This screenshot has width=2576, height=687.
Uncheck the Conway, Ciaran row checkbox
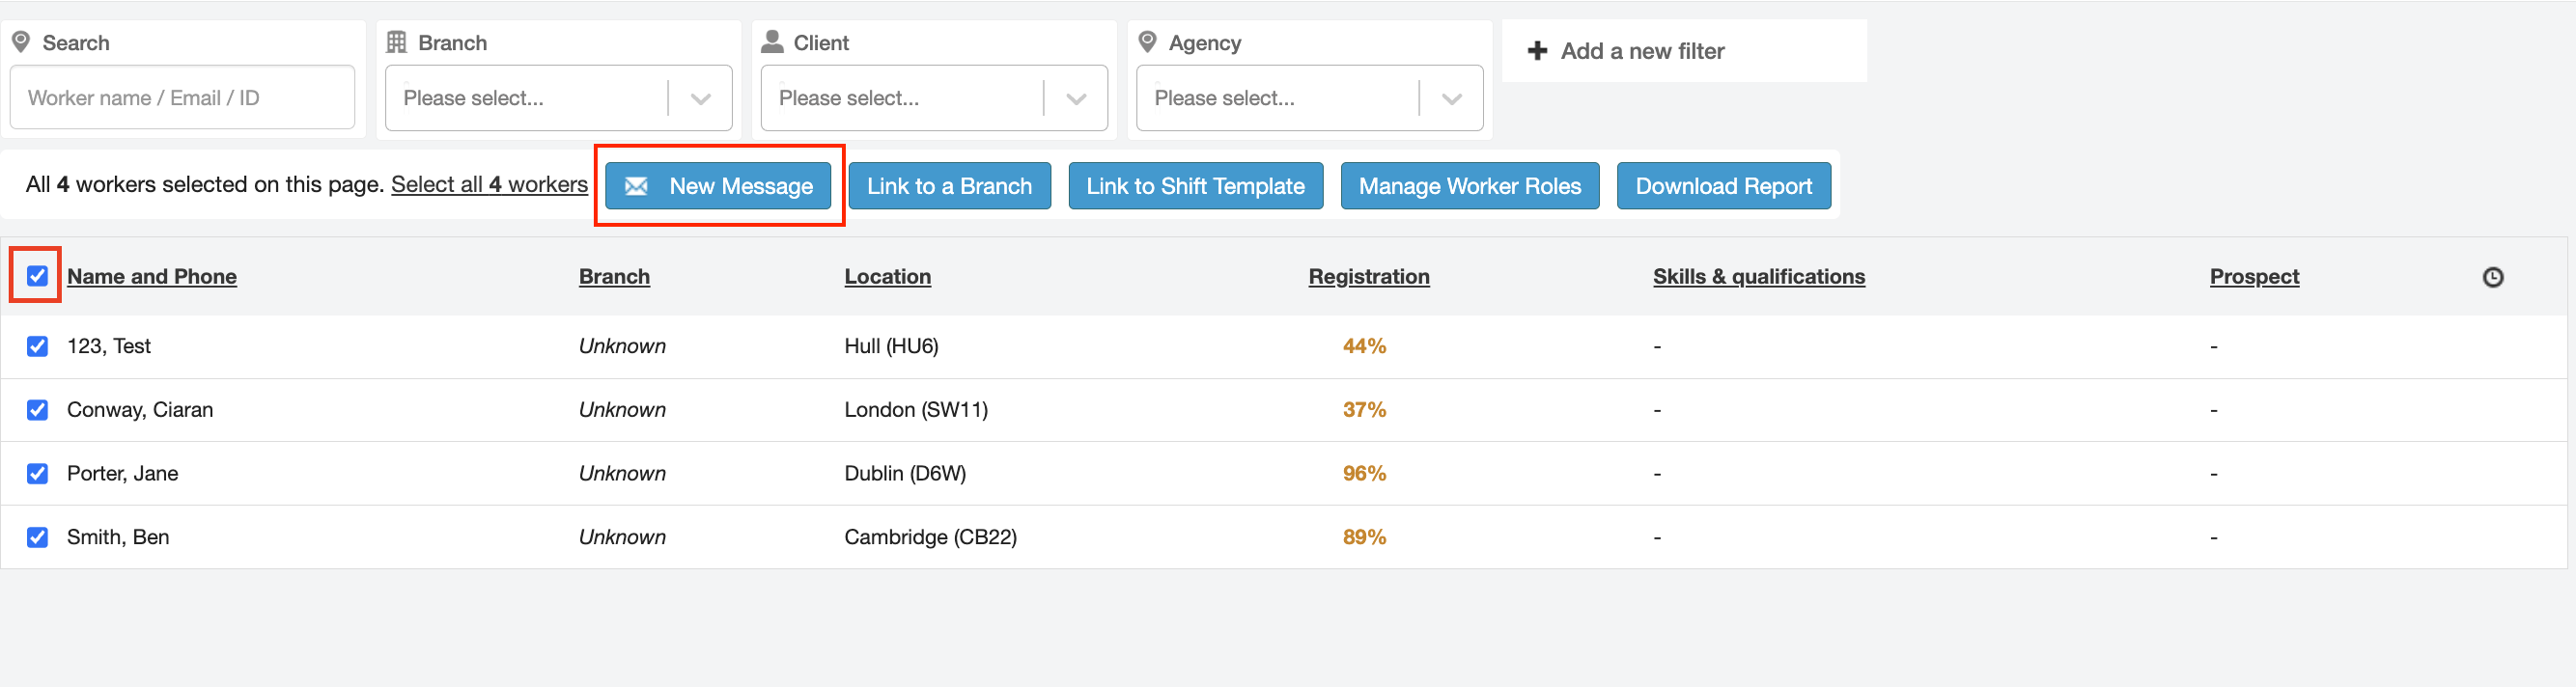37,410
